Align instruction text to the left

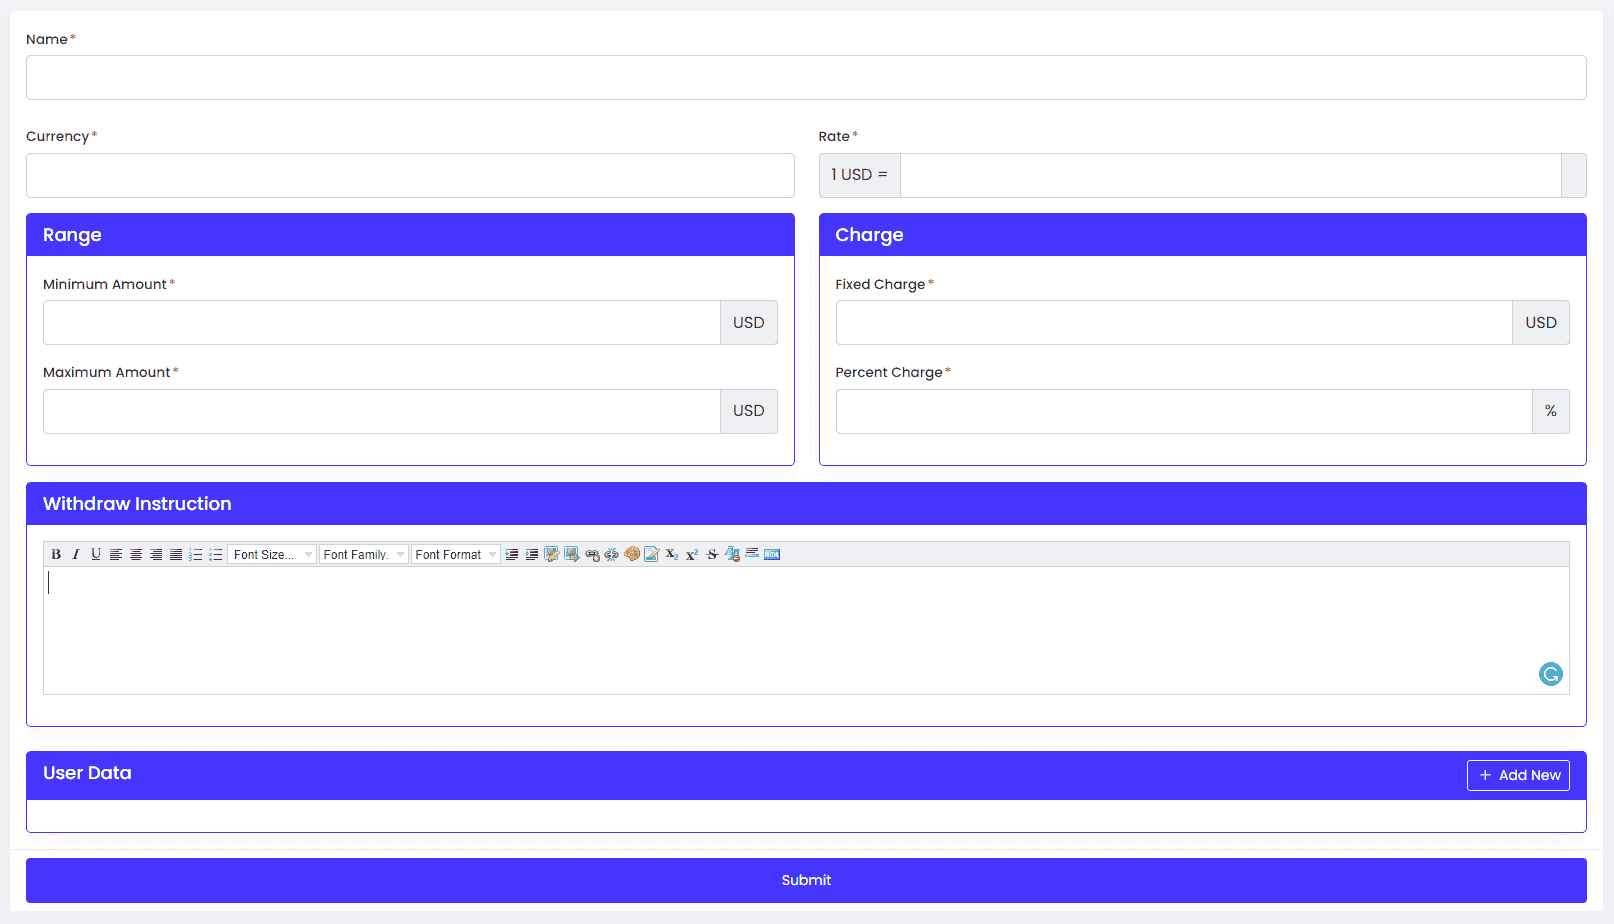point(116,554)
